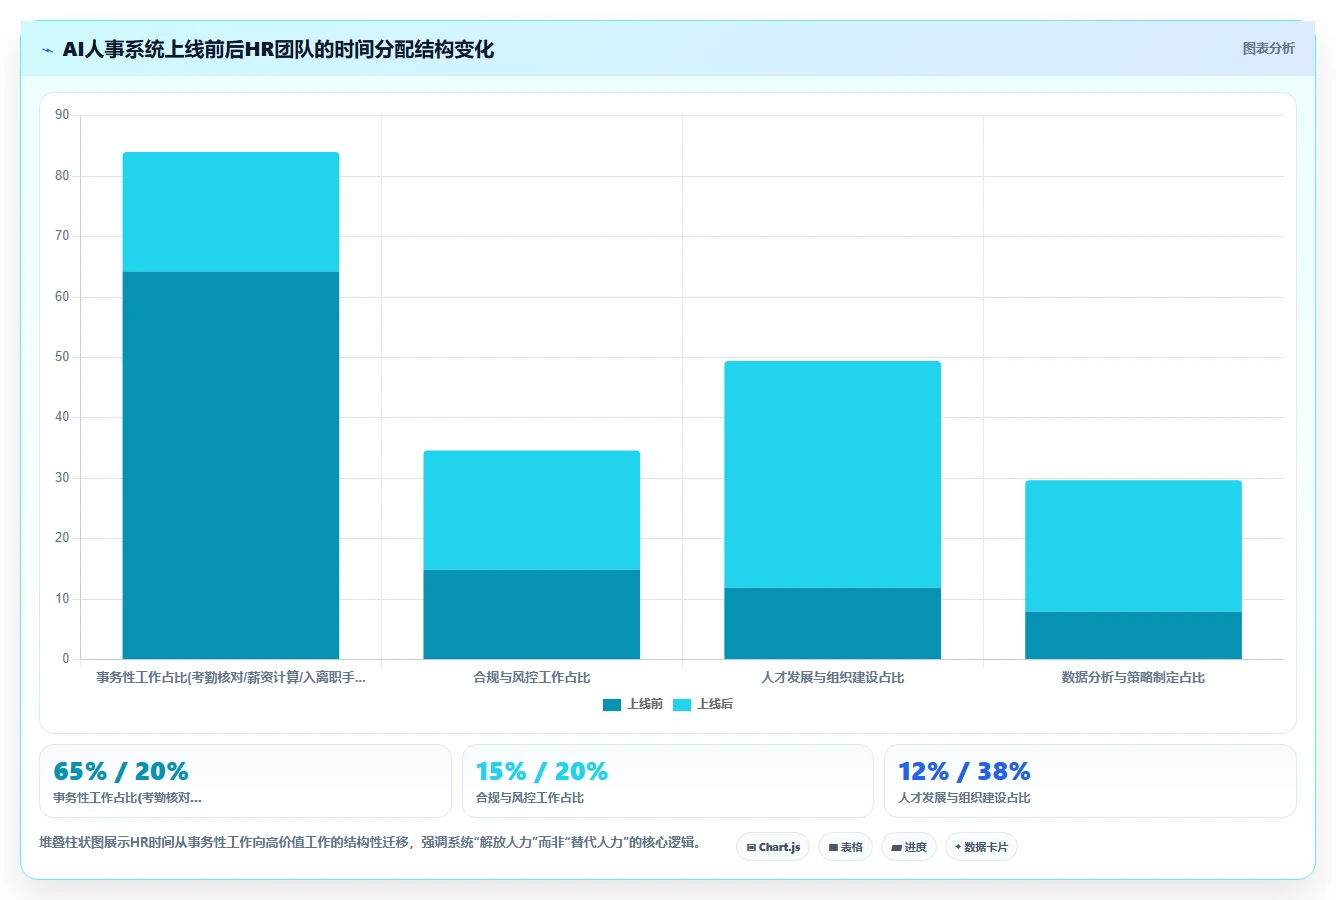Screen dimensions: 1336x900
Task: Click the 上线后 segment of 数据分析与策略制定 bar
Action: pyautogui.click(x=1134, y=546)
